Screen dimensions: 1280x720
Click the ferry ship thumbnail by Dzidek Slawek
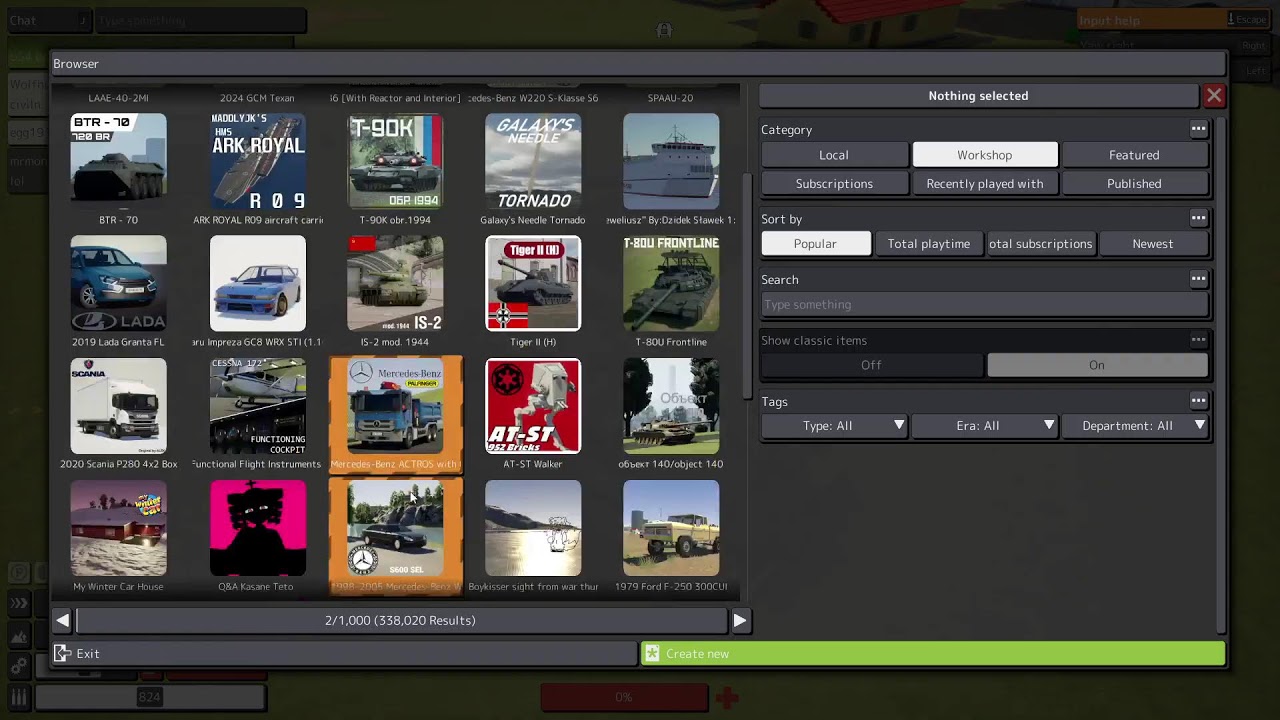(671, 161)
